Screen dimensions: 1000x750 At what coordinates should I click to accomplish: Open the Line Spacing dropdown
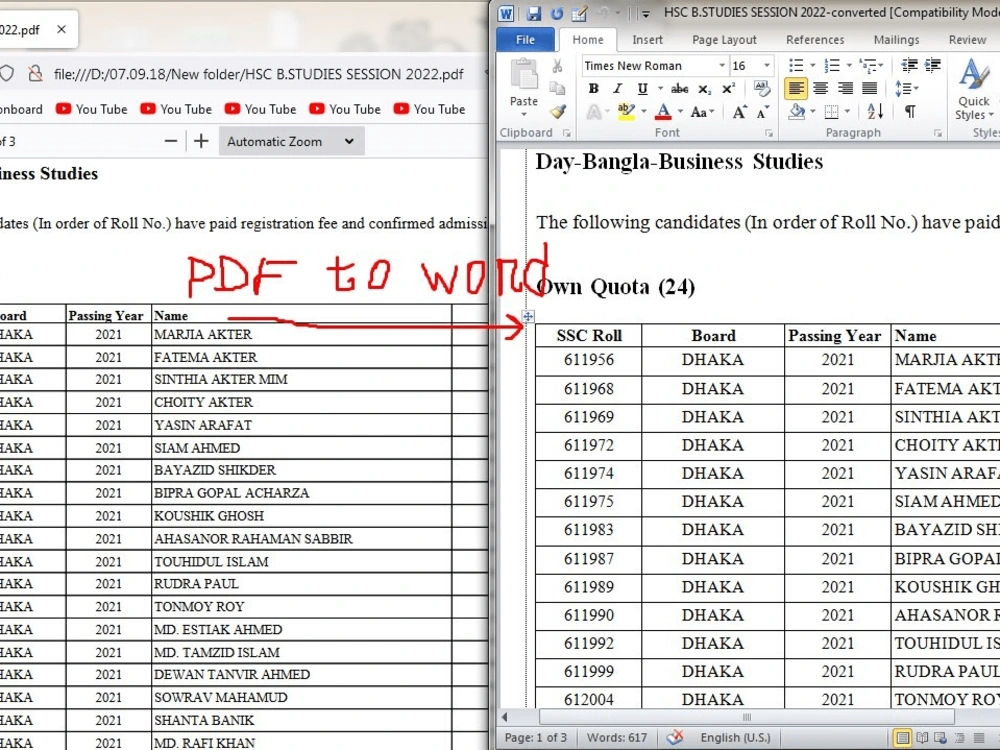[906, 89]
